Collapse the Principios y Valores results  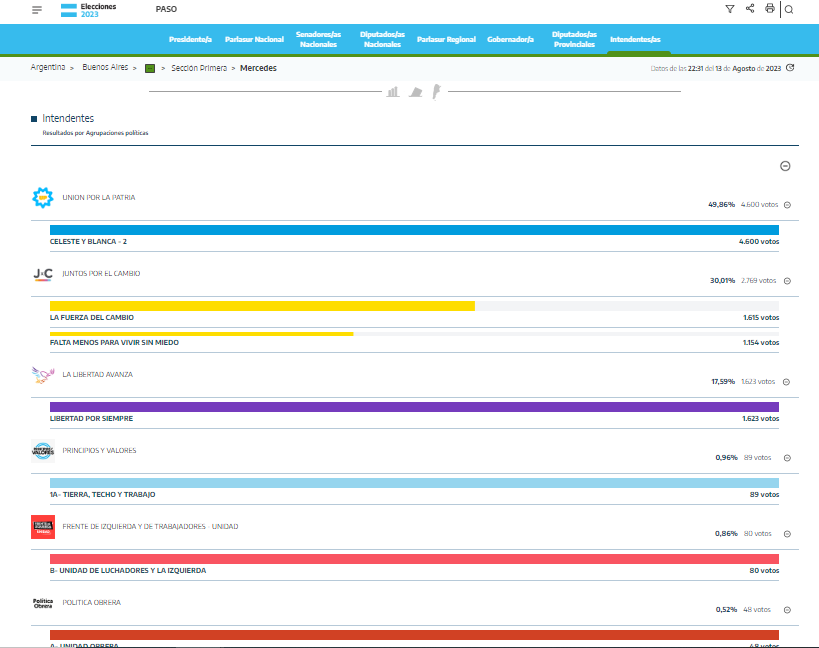787,458
